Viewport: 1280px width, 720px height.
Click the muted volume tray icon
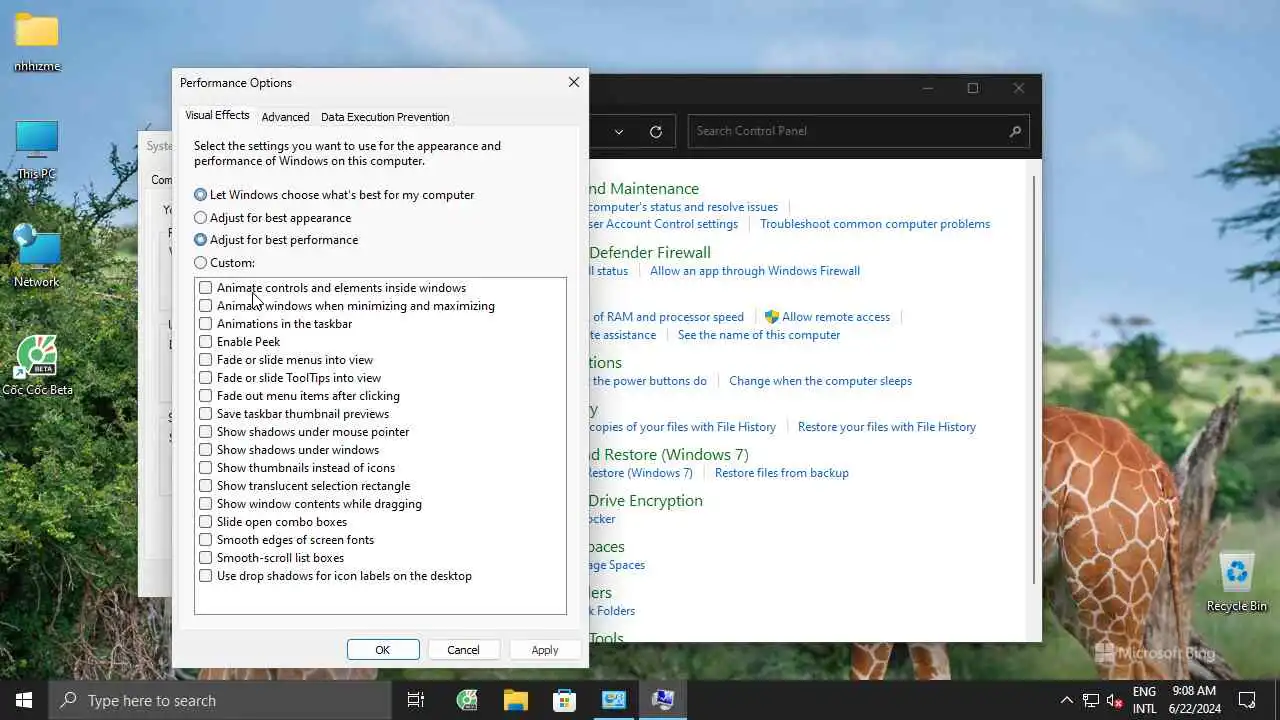tap(1115, 700)
